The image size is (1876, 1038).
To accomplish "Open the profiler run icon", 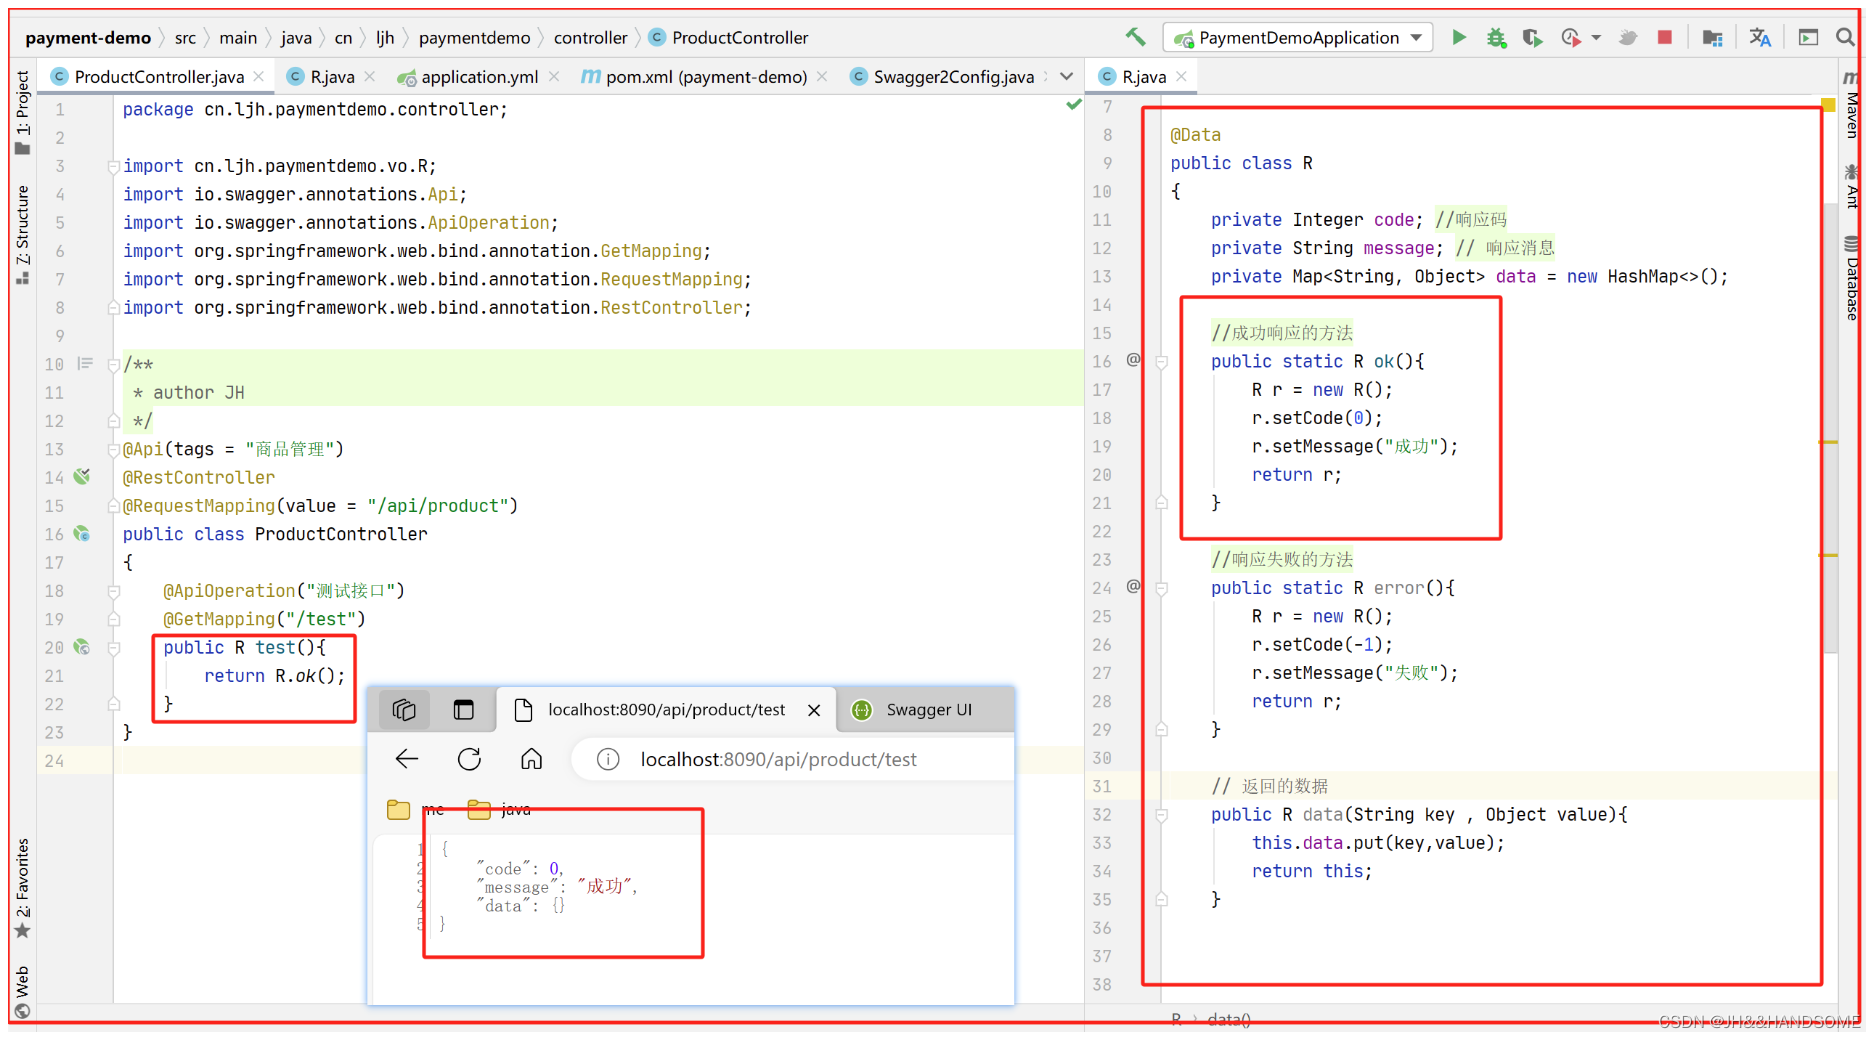I will 1571,37.
